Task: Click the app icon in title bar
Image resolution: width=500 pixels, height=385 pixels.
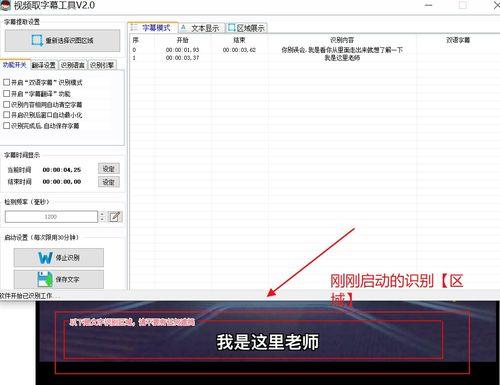Action: (x=5, y=5)
